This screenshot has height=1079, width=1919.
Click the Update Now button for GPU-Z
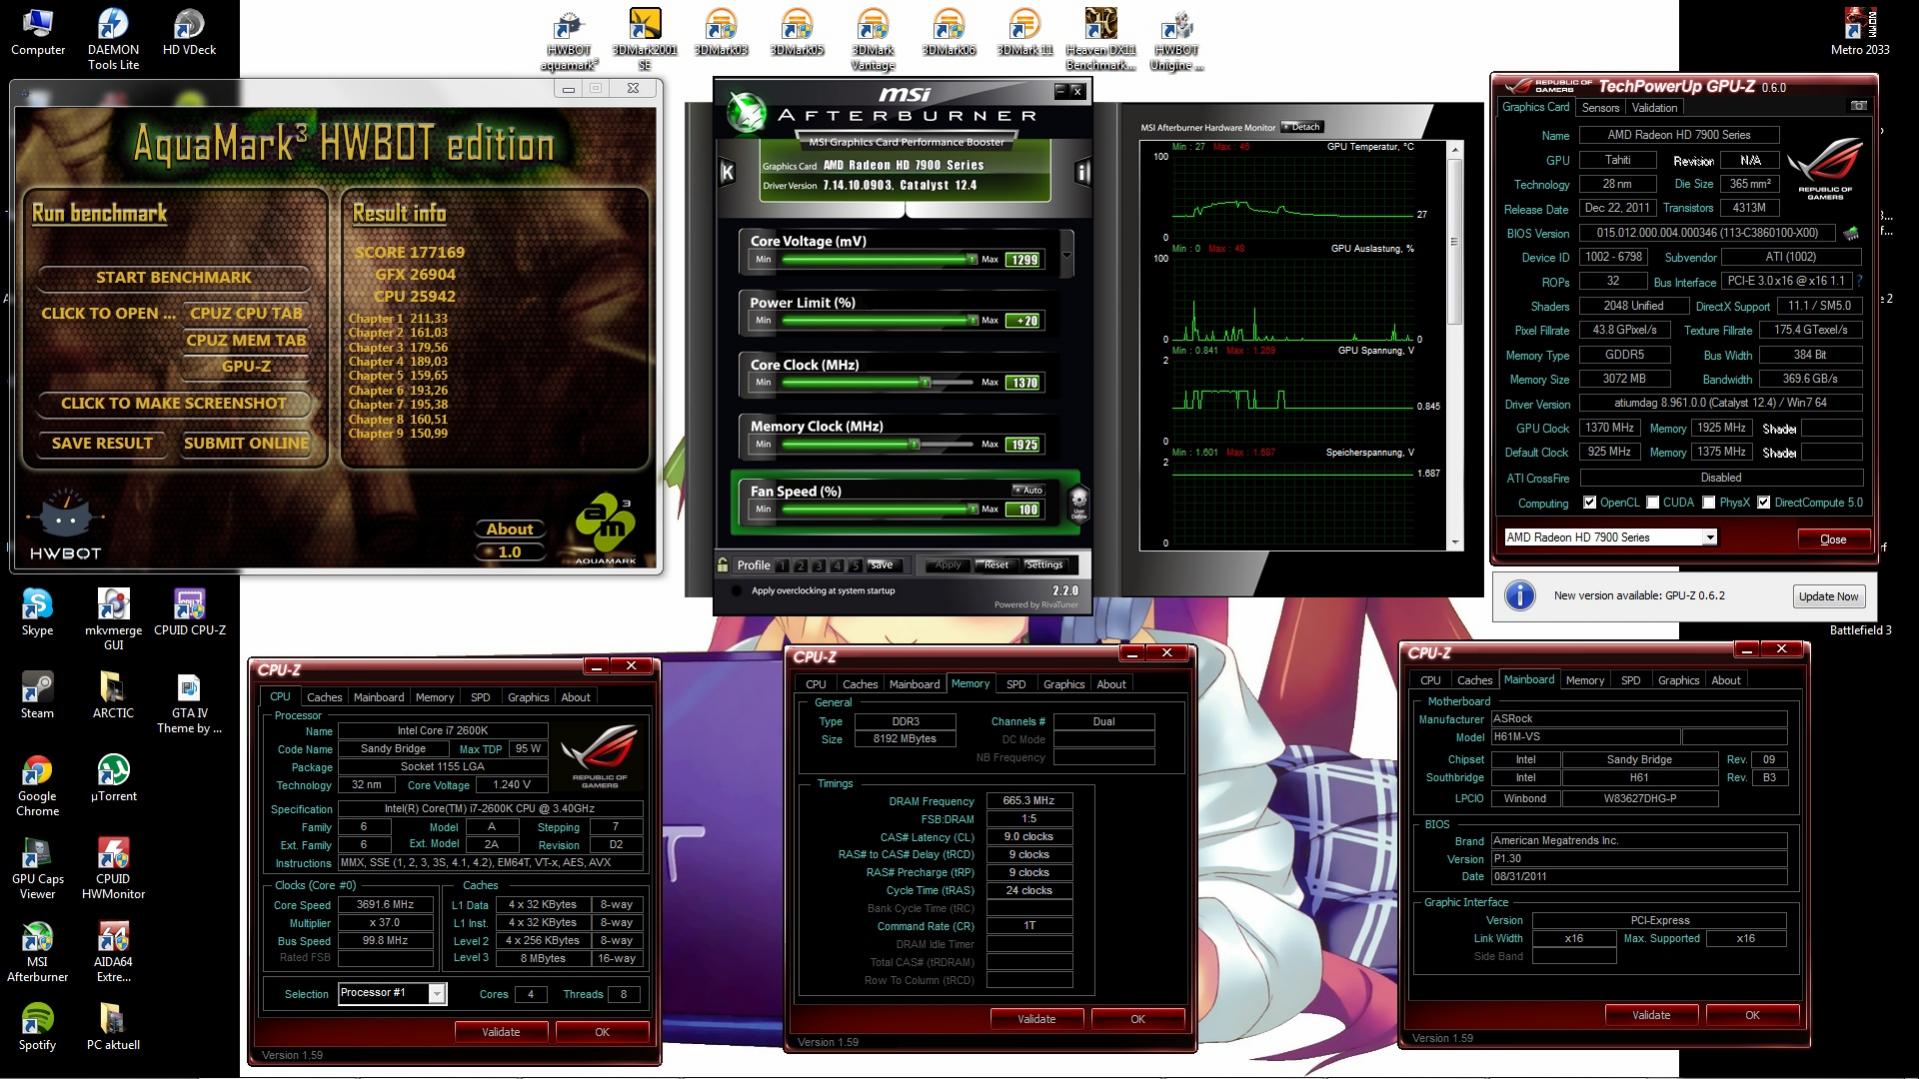(1828, 596)
